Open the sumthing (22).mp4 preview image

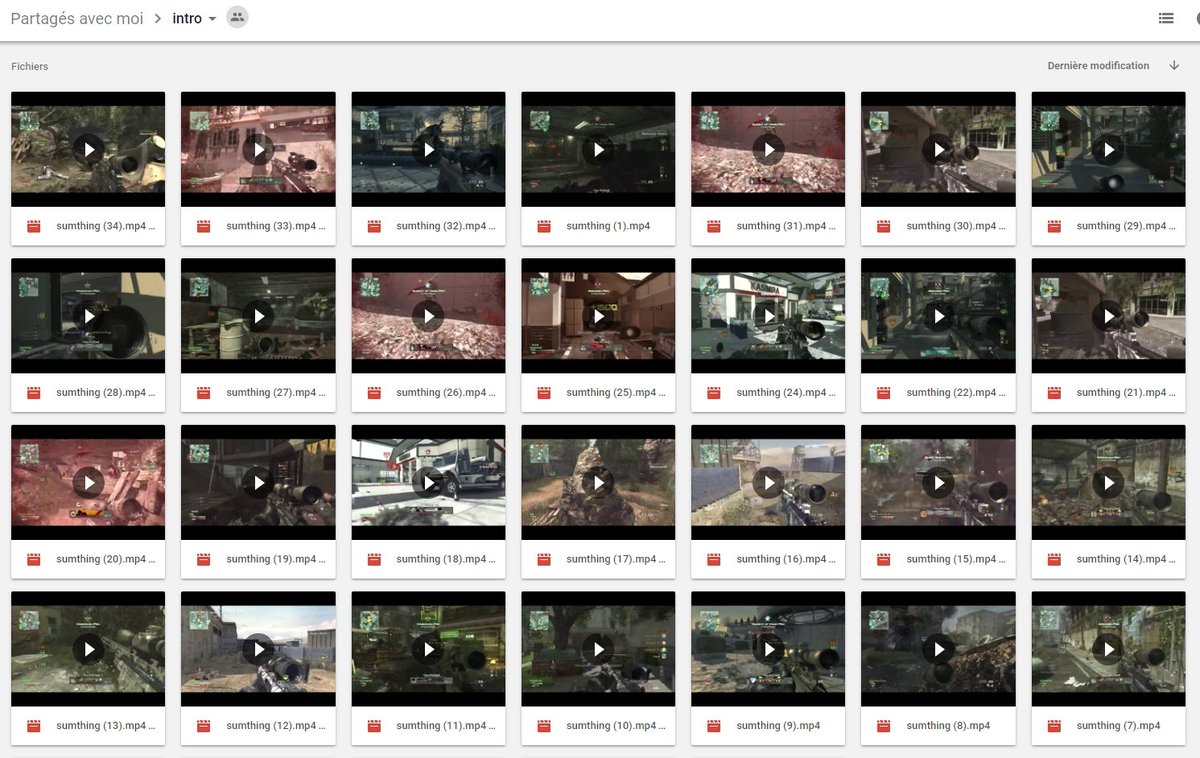938,316
